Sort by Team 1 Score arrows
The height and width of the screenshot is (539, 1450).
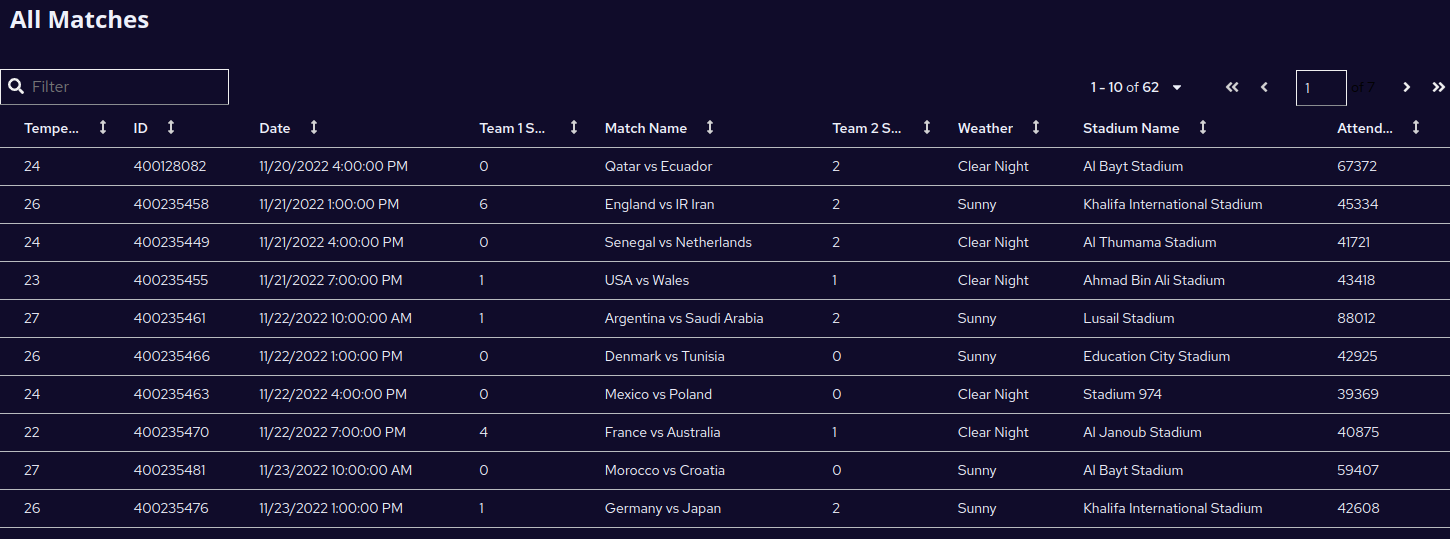click(x=574, y=127)
